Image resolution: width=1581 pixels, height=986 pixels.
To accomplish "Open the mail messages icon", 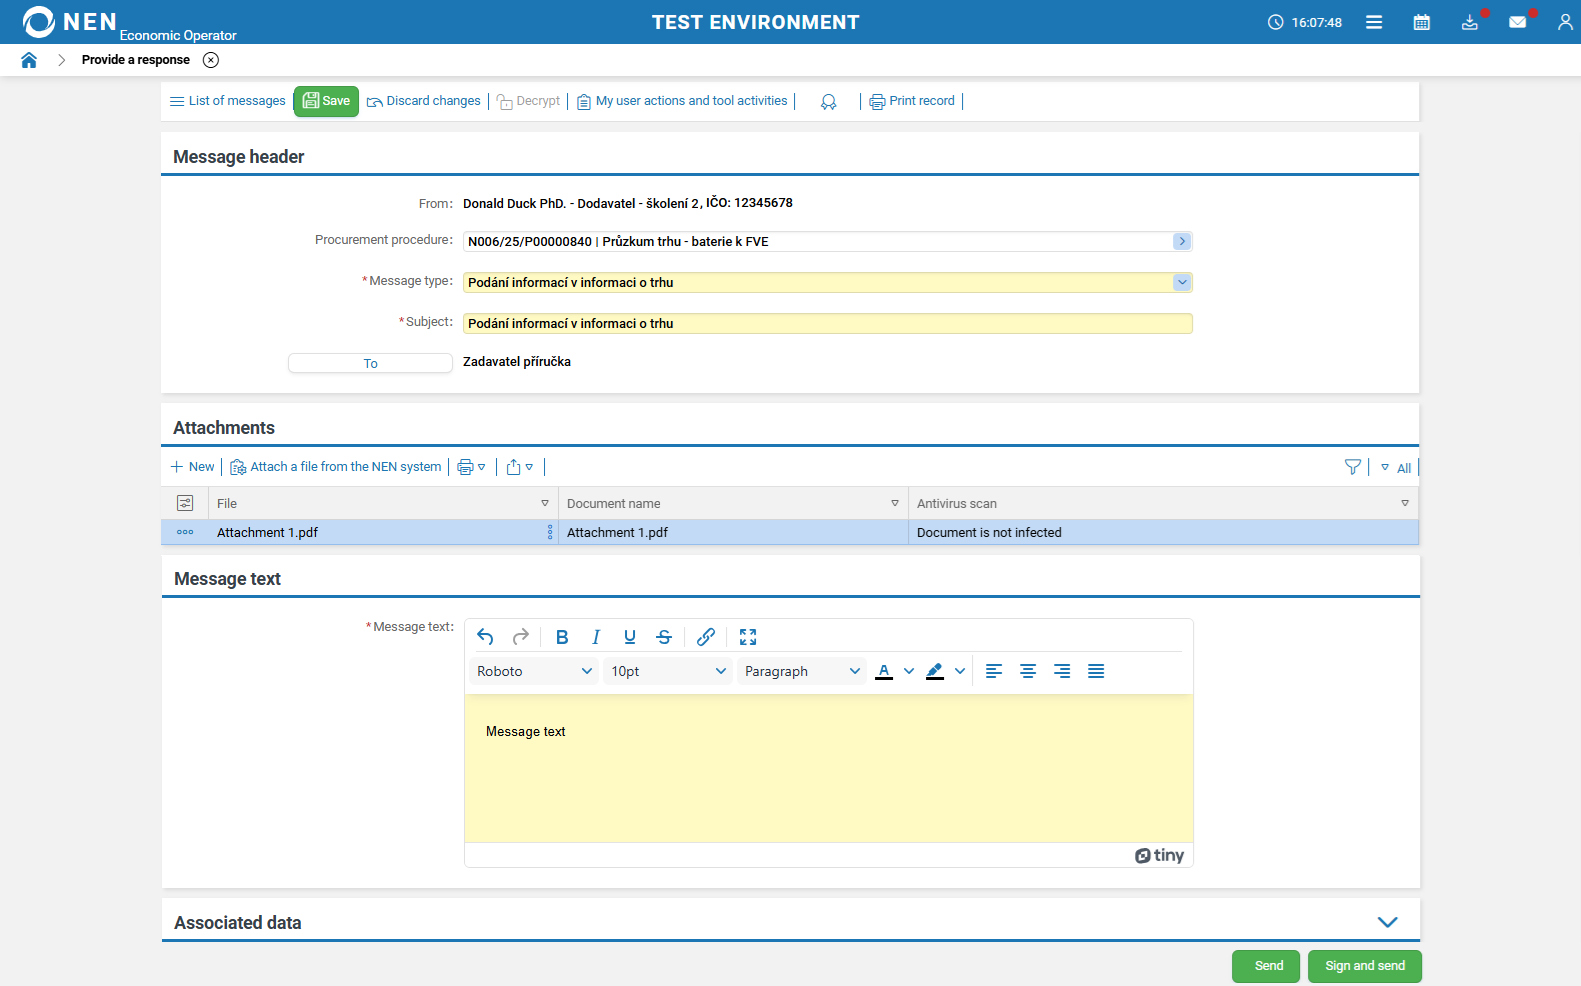I will pos(1517,22).
